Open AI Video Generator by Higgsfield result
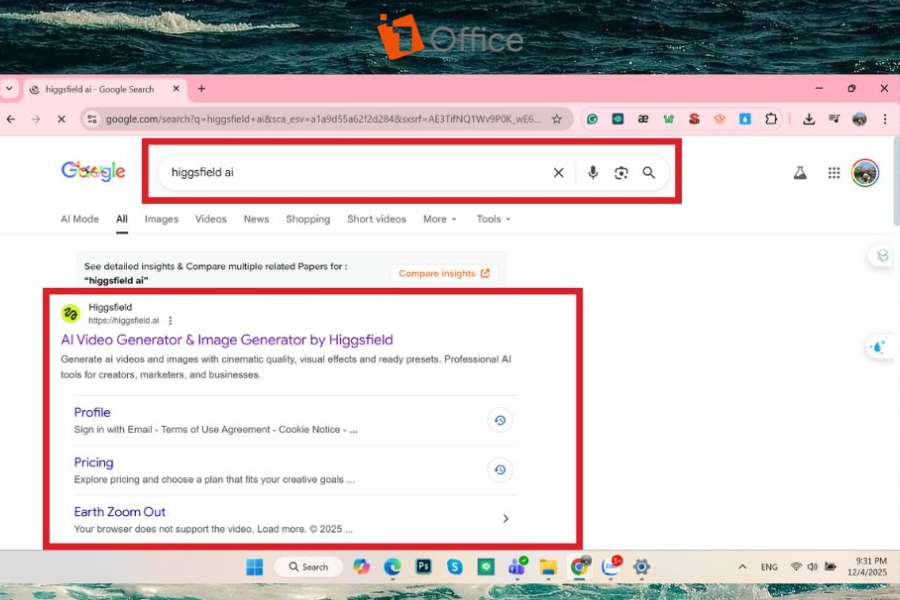The height and width of the screenshot is (600, 900). point(227,340)
